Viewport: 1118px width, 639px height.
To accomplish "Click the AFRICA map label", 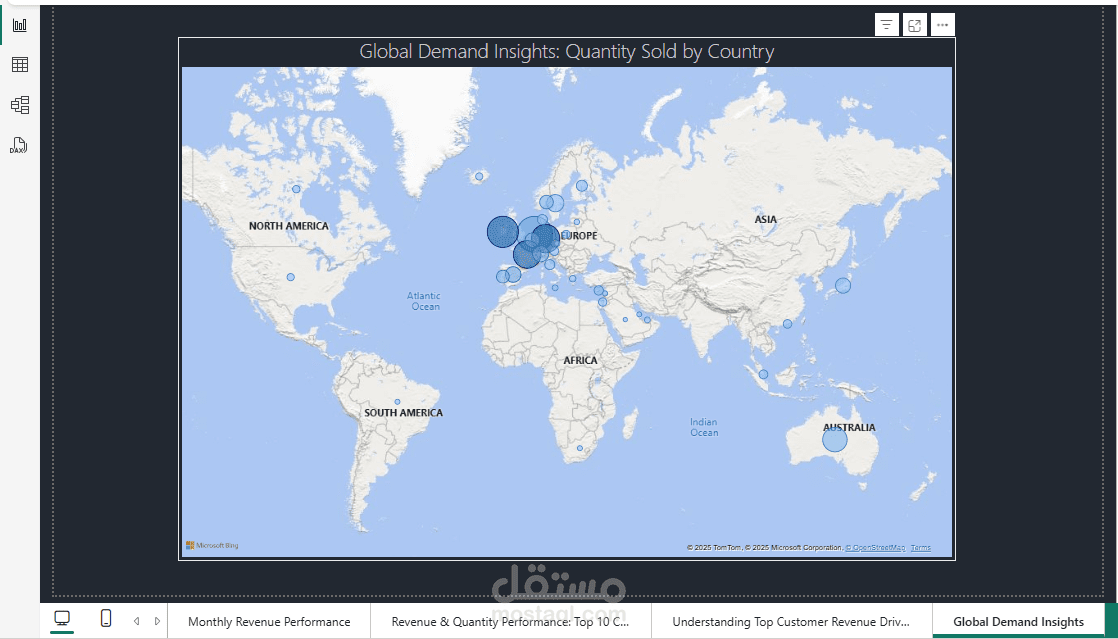I will coord(580,360).
